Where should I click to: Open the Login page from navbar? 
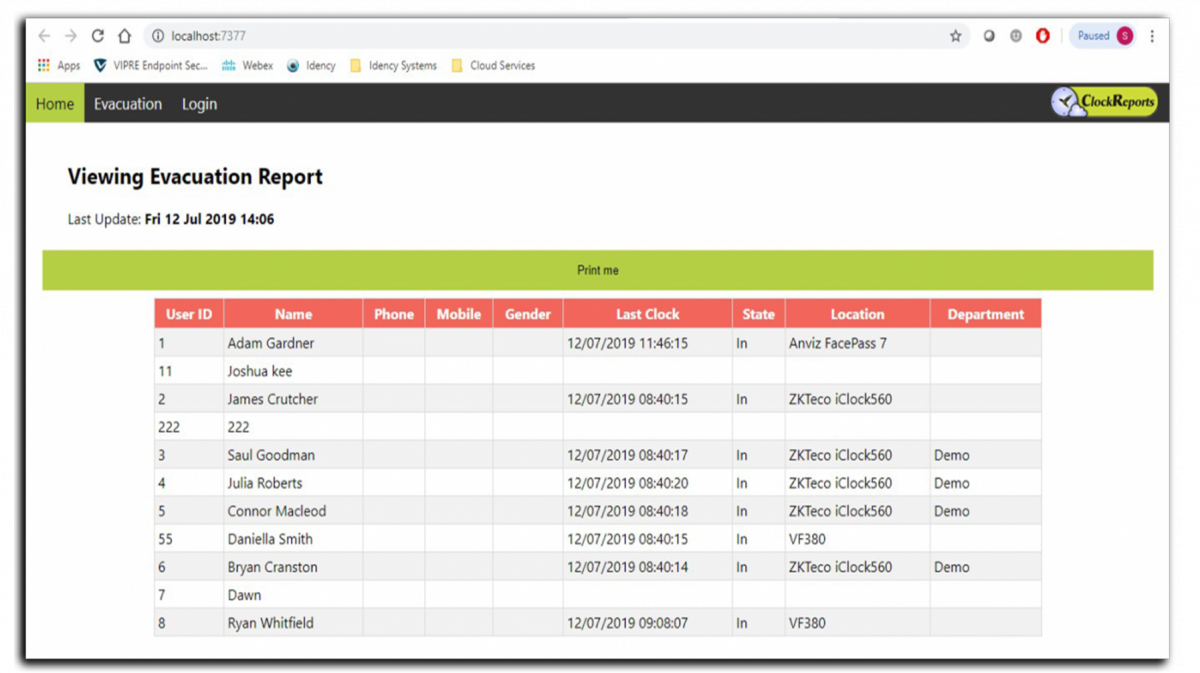pyautogui.click(x=199, y=104)
